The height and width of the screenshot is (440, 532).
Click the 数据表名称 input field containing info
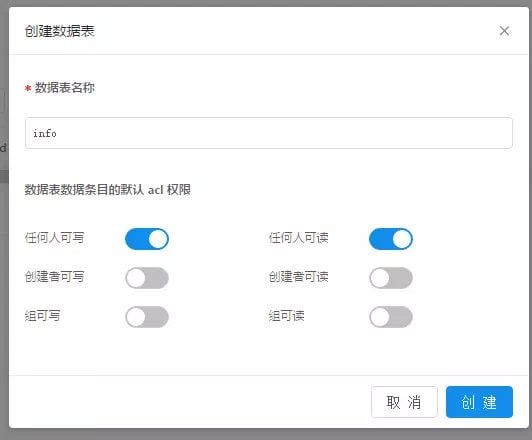pyautogui.click(x=269, y=133)
